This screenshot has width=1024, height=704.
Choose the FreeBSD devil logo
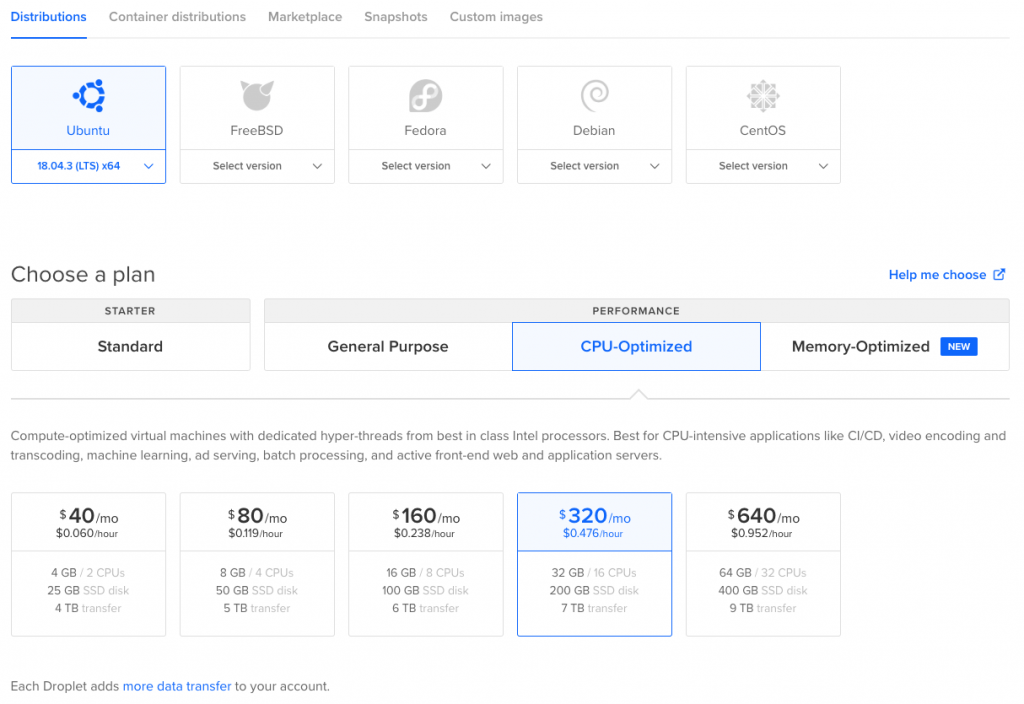[x=257, y=95]
